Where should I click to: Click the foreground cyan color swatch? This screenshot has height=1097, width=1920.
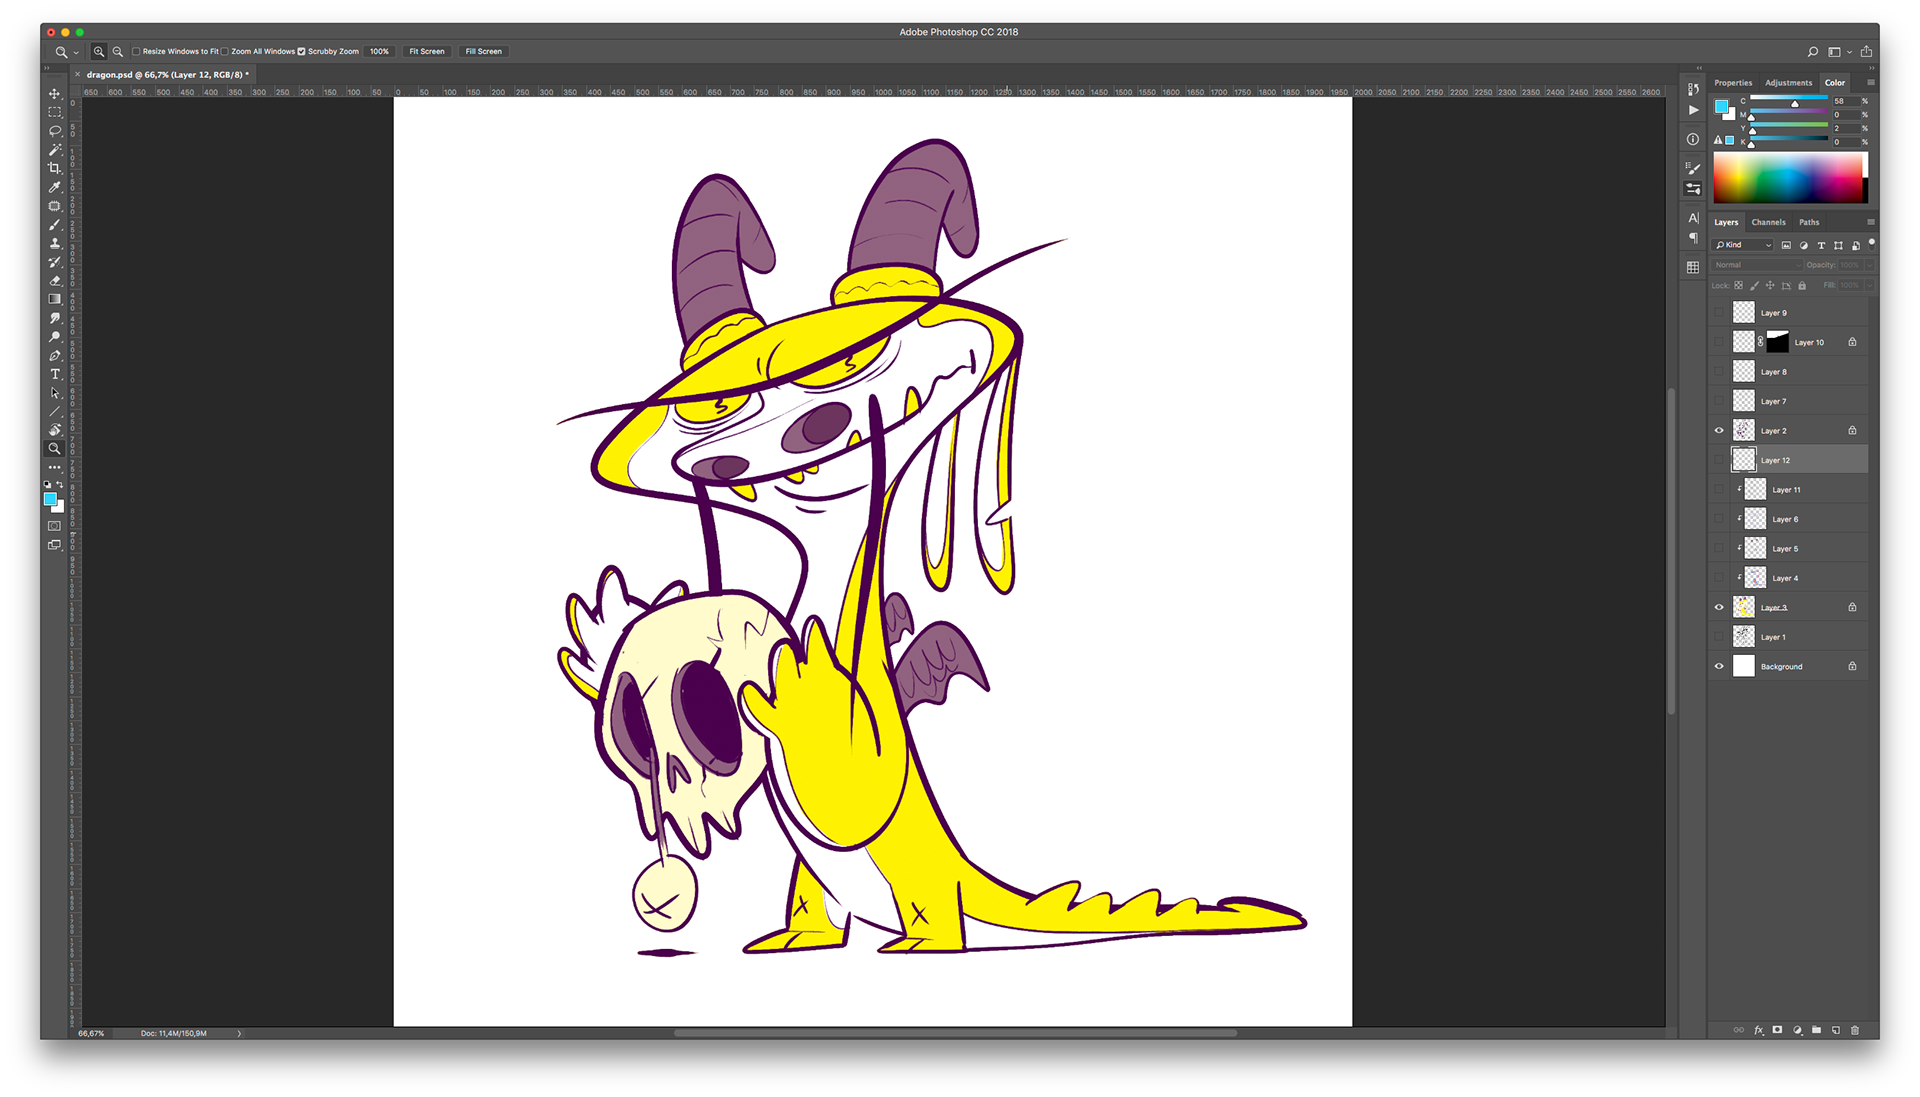pos(49,498)
